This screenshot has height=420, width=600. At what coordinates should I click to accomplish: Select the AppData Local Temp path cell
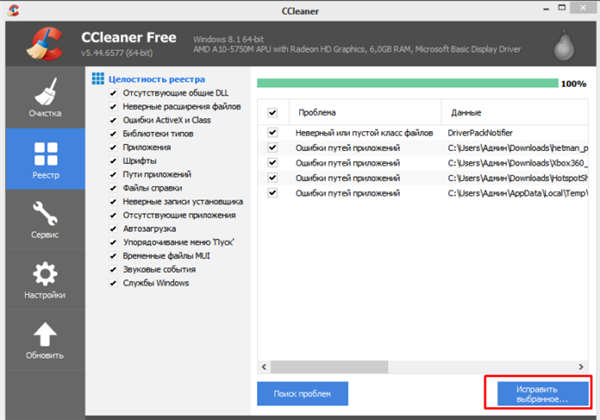click(x=517, y=193)
